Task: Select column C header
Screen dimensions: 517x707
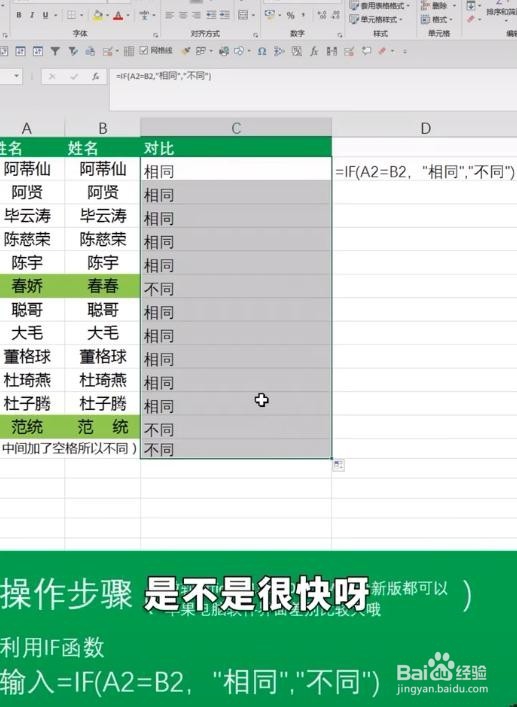Action: pyautogui.click(x=236, y=128)
